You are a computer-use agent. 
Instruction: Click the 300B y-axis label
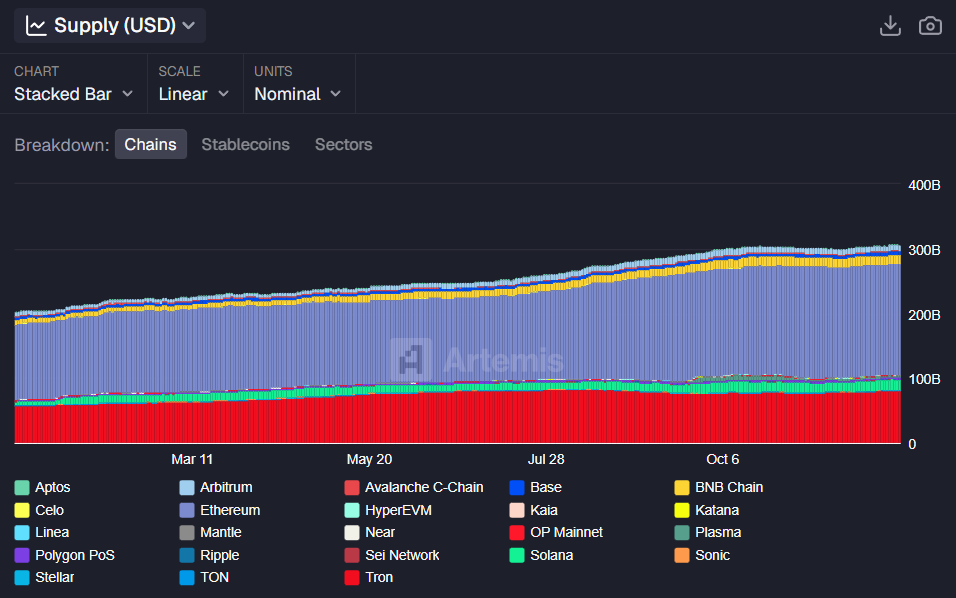[924, 251]
